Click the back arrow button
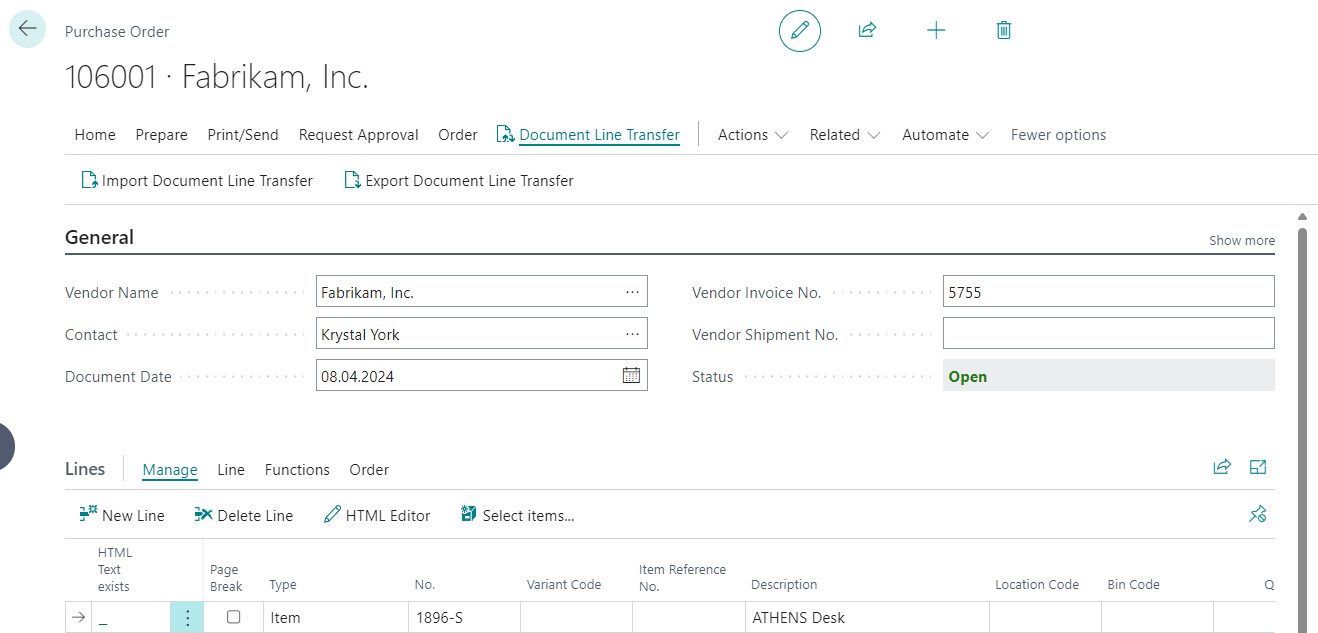This screenshot has width=1318, height=633. tap(27, 29)
